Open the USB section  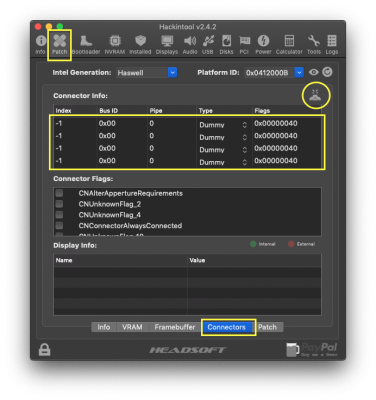coord(208,44)
